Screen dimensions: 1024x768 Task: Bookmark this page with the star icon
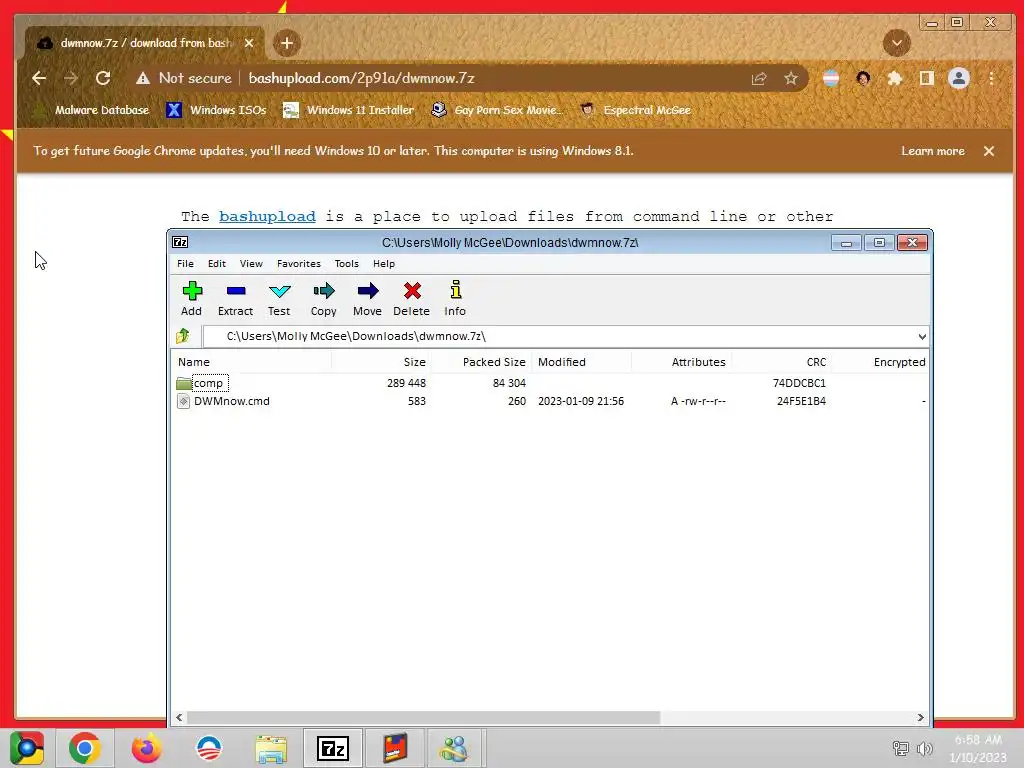tap(791, 78)
